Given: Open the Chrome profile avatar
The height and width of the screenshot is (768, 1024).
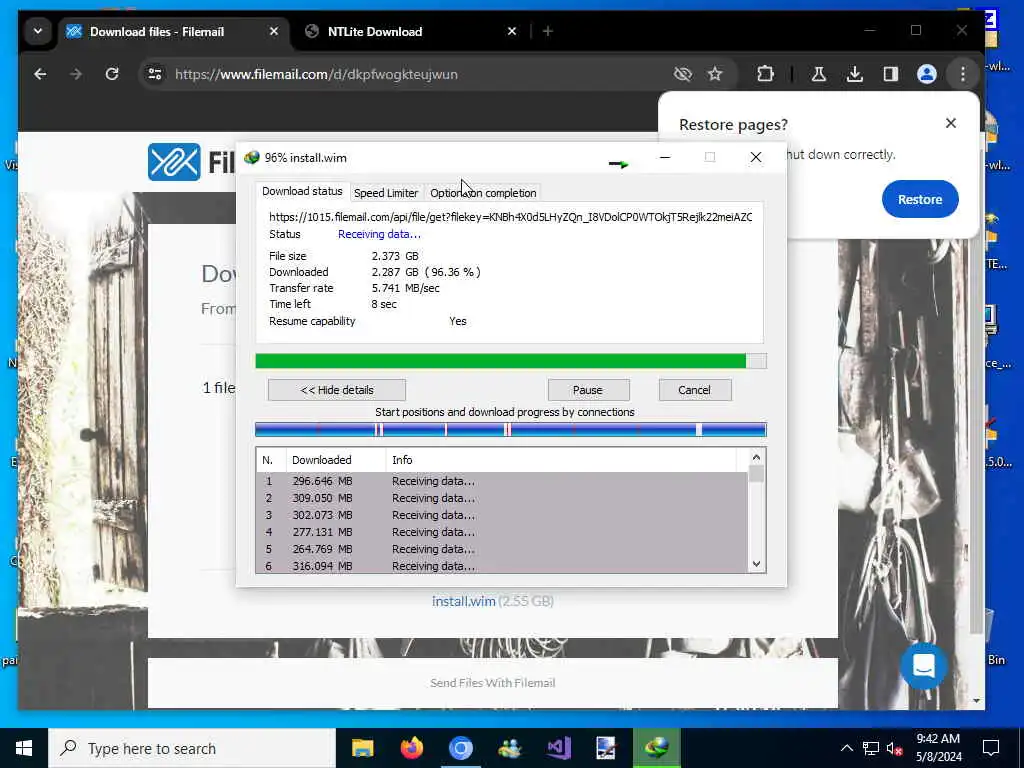Looking at the screenshot, I should click(926, 74).
